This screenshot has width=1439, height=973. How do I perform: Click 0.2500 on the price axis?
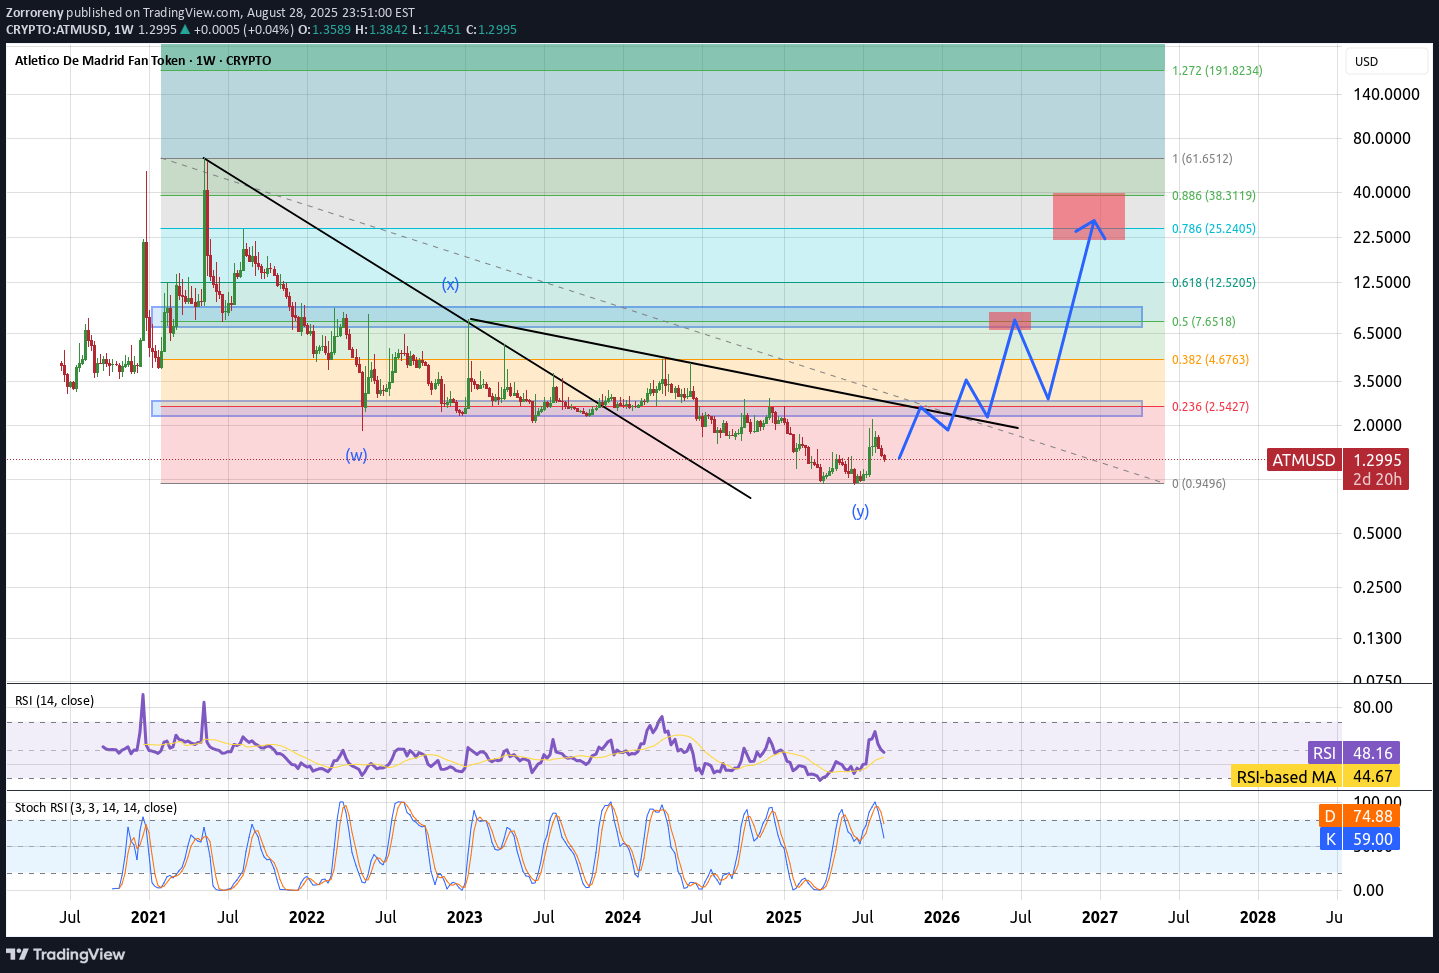coord(1377,587)
